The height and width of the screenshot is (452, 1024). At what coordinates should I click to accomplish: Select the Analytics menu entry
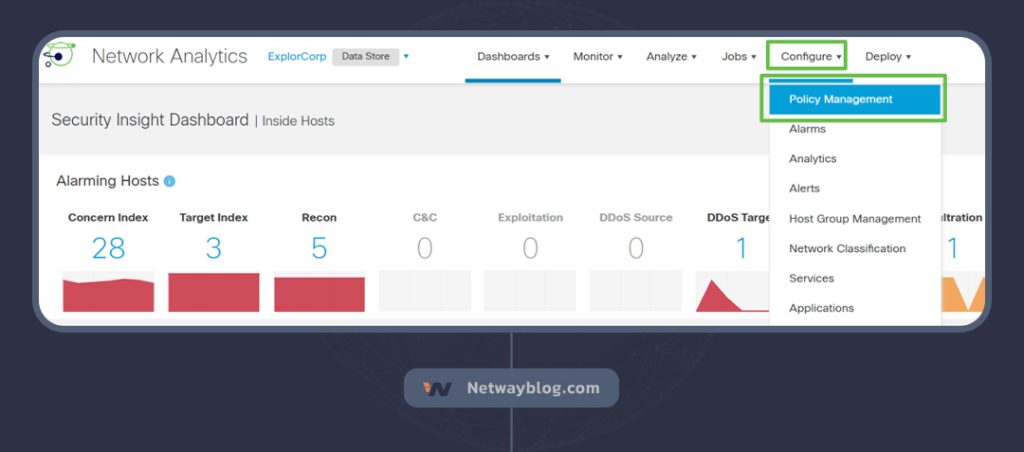[x=812, y=159]
